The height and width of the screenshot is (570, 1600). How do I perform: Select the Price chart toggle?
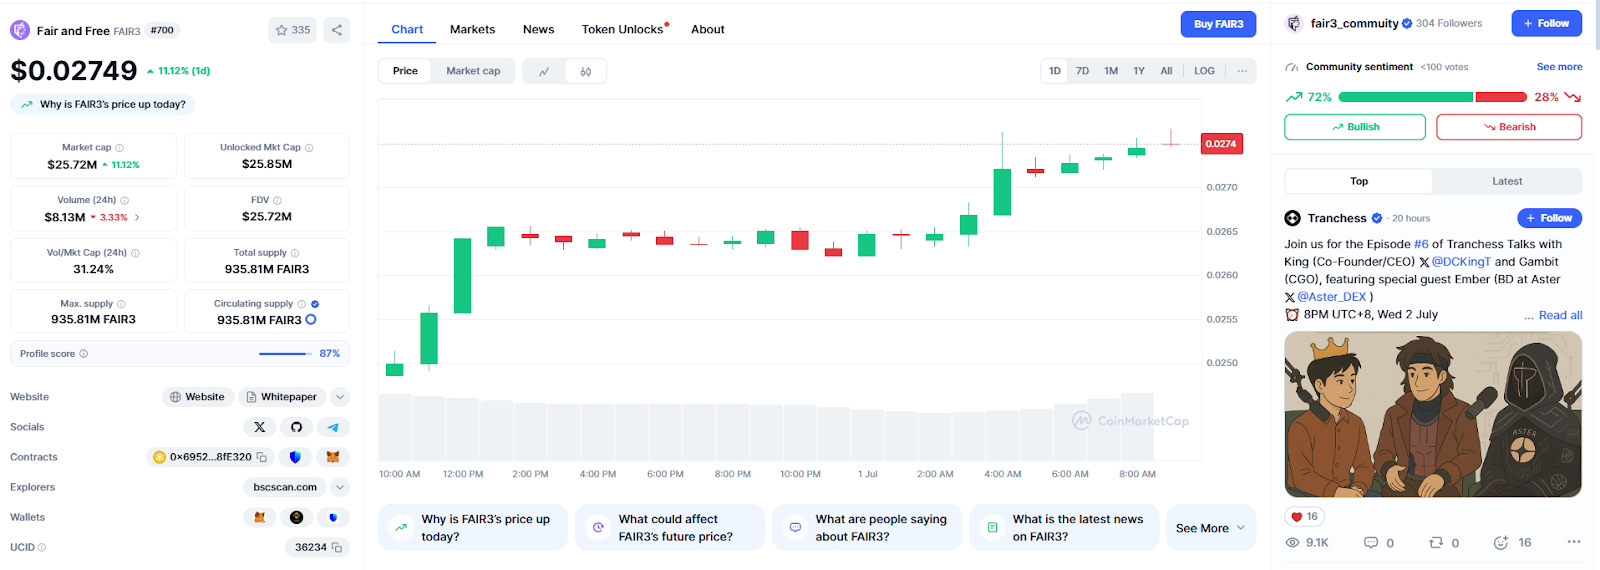(x=405, y=71)
